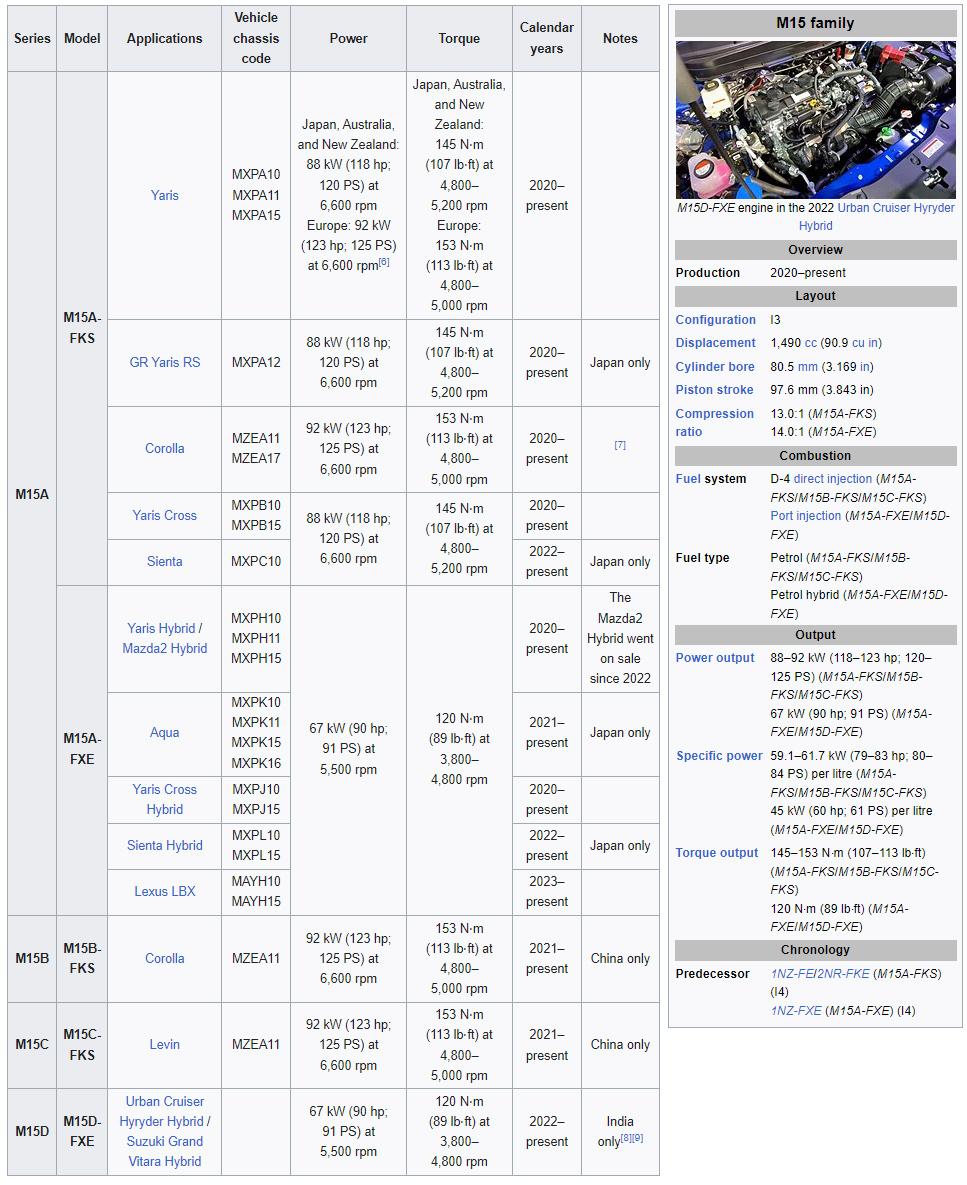Select the Combustion infobox section header

[x=815, y=456]
